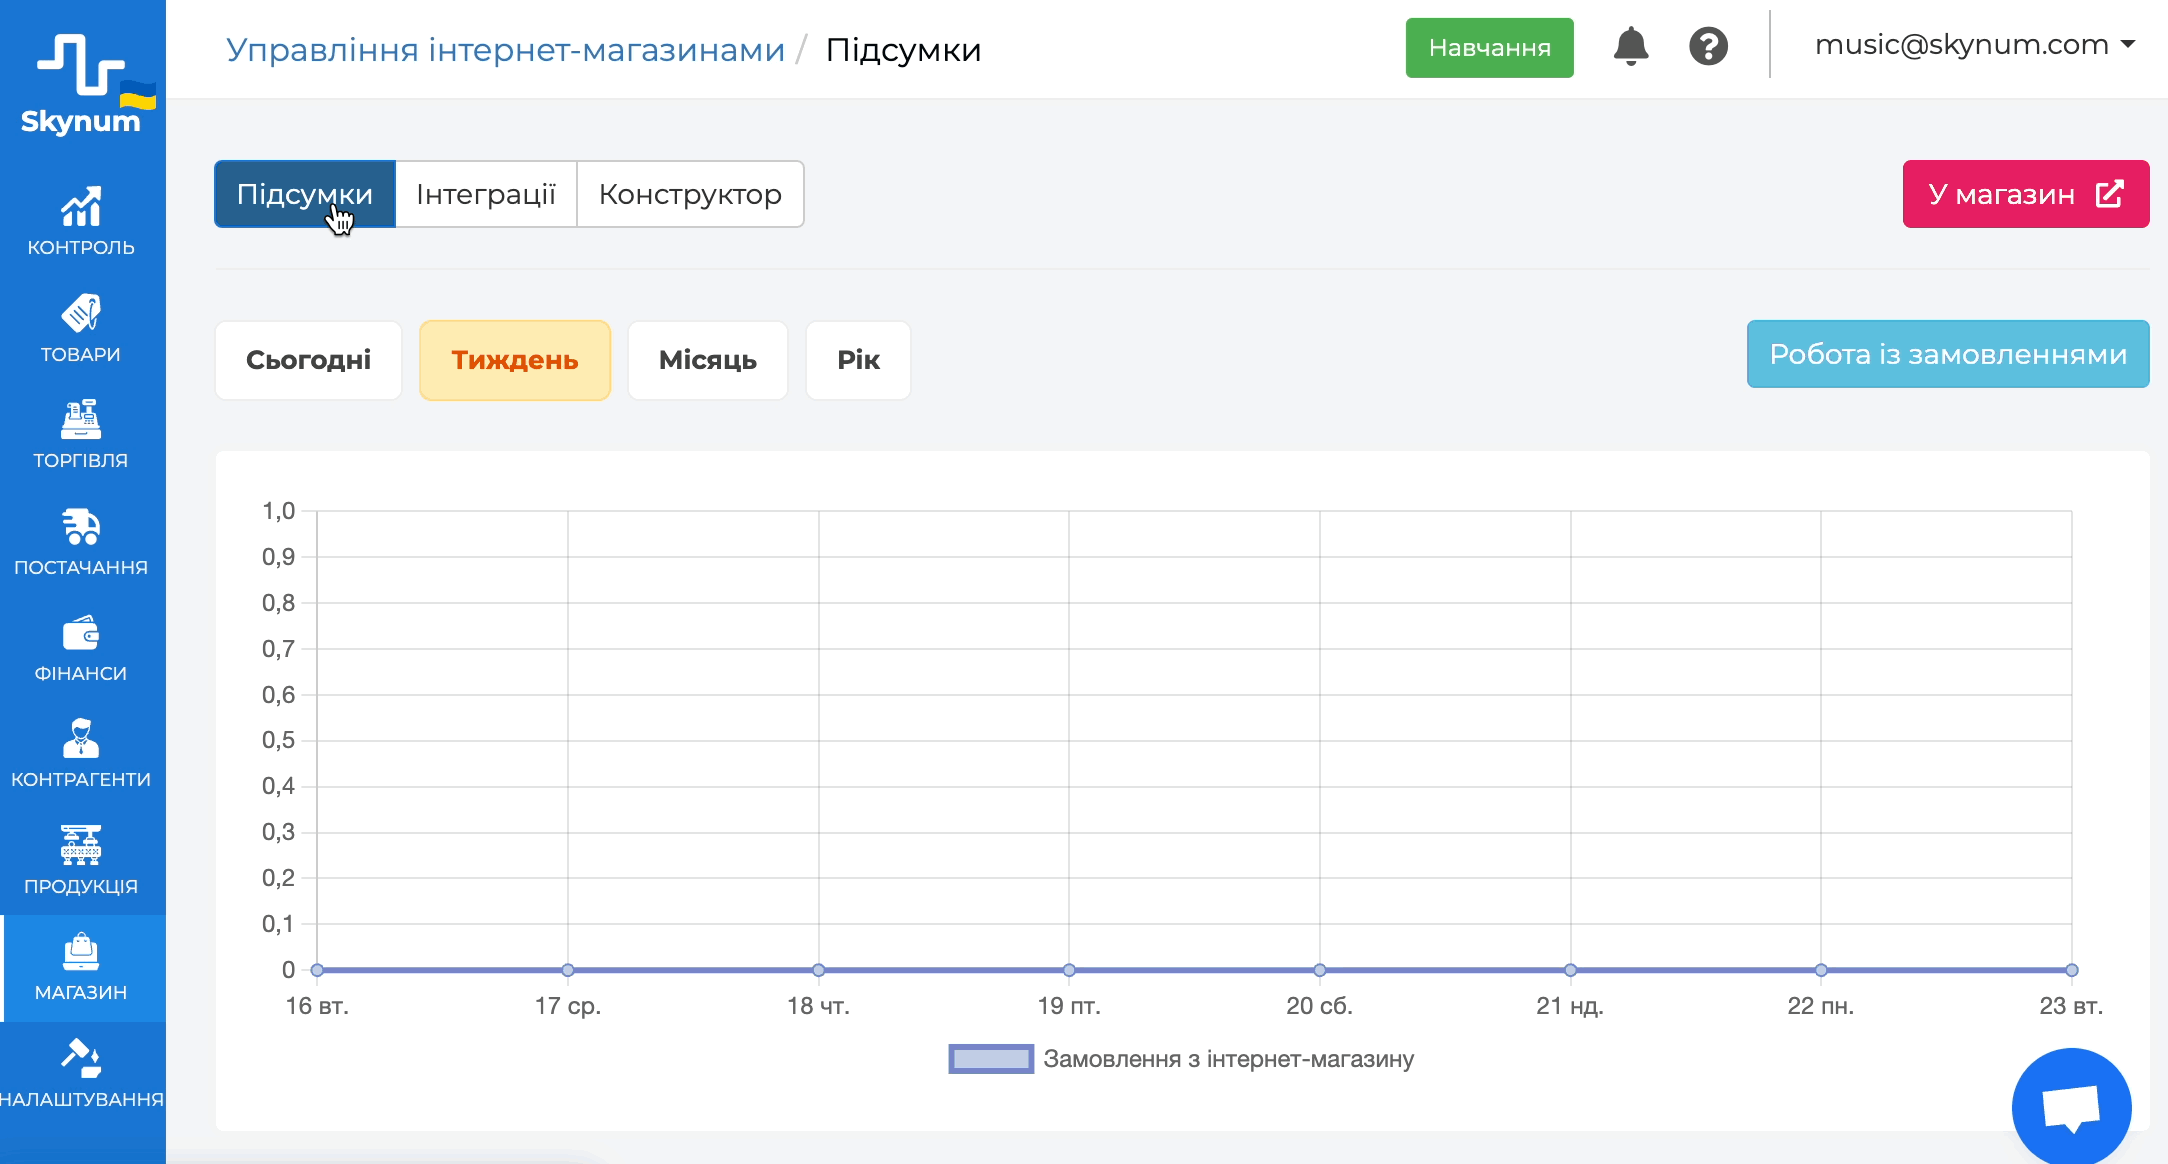The image size is (2168, 1164).
Task: Open the Товари sidebar section
Action: (81, 328)
